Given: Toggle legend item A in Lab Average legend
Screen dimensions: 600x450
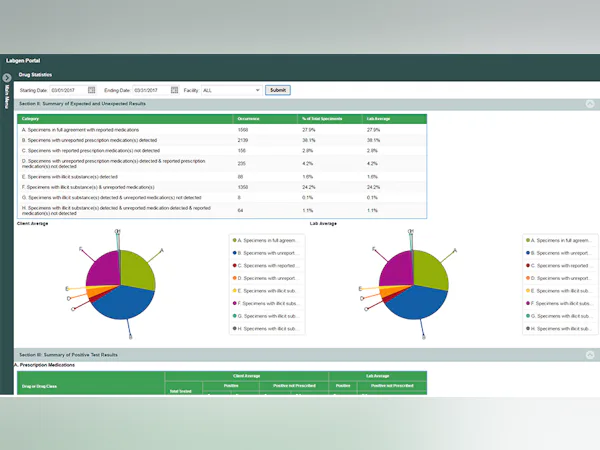Looking at the screenshot, I should pos(558,240).
